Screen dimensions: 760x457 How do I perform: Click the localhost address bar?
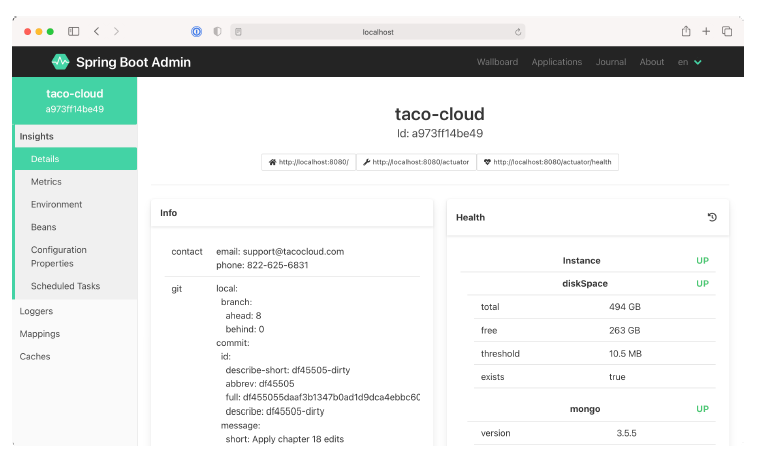coord(378,32)
